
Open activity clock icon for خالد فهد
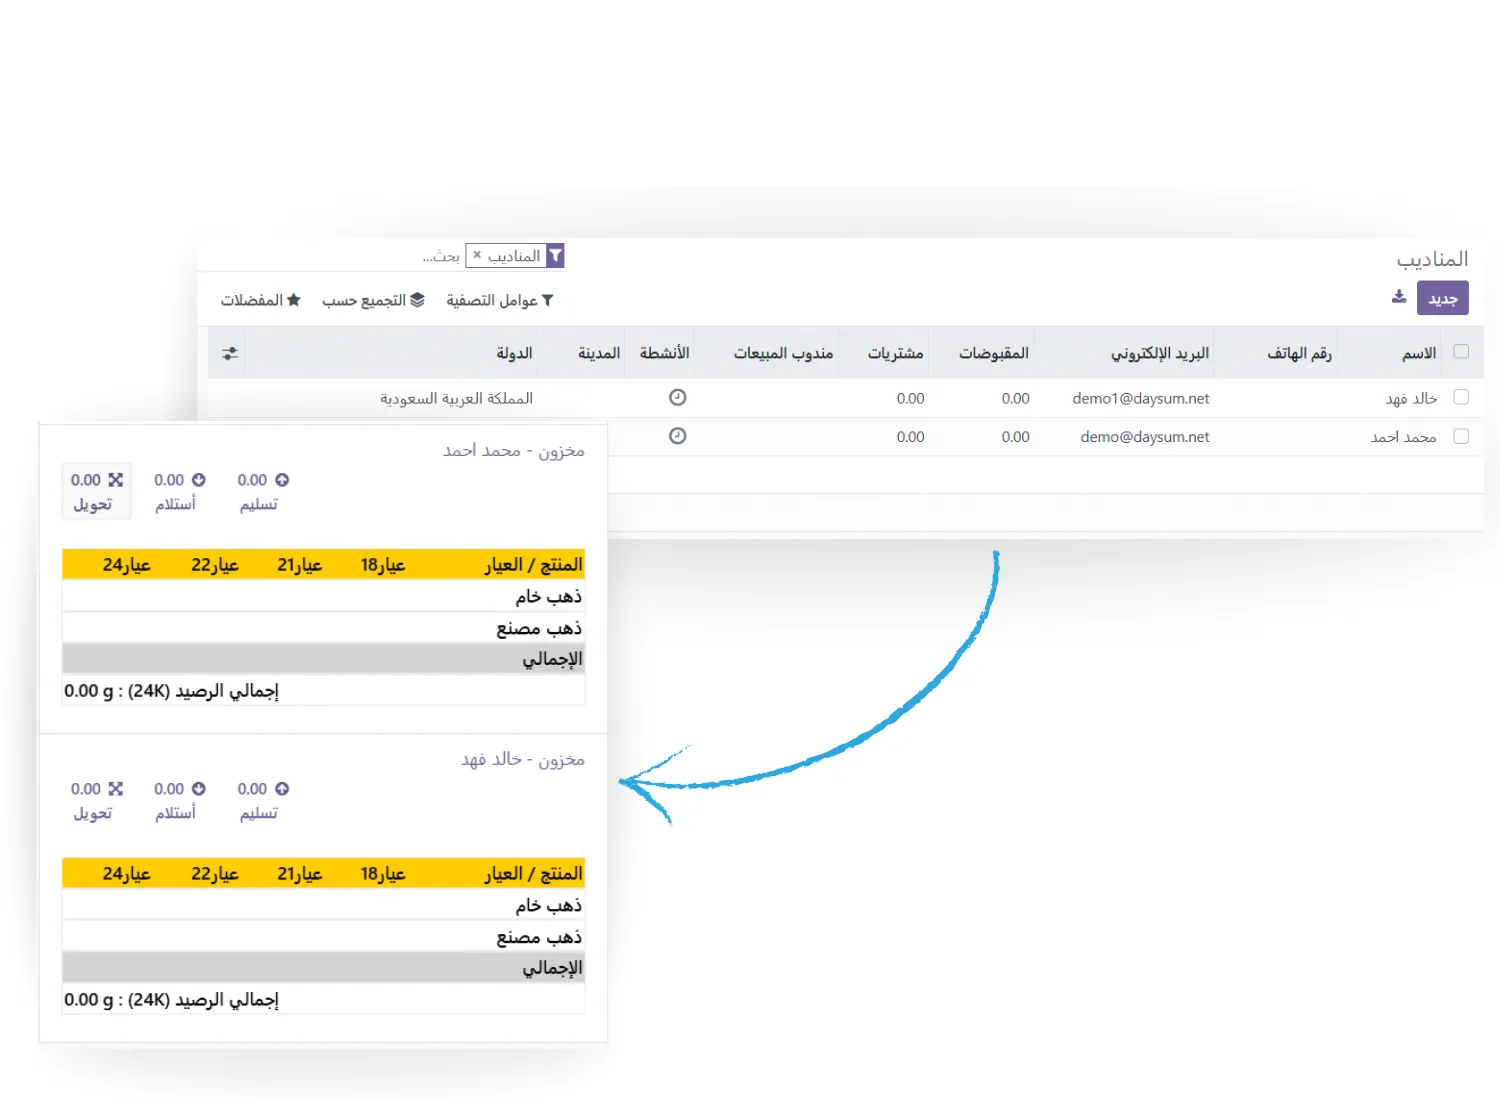(677, 398)
